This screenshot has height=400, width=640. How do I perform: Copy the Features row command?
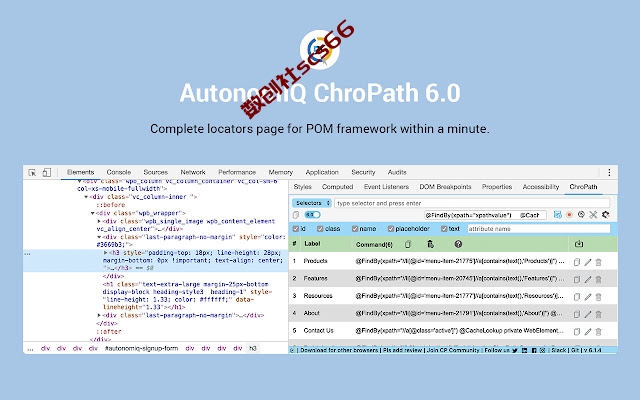click(577, 280)
